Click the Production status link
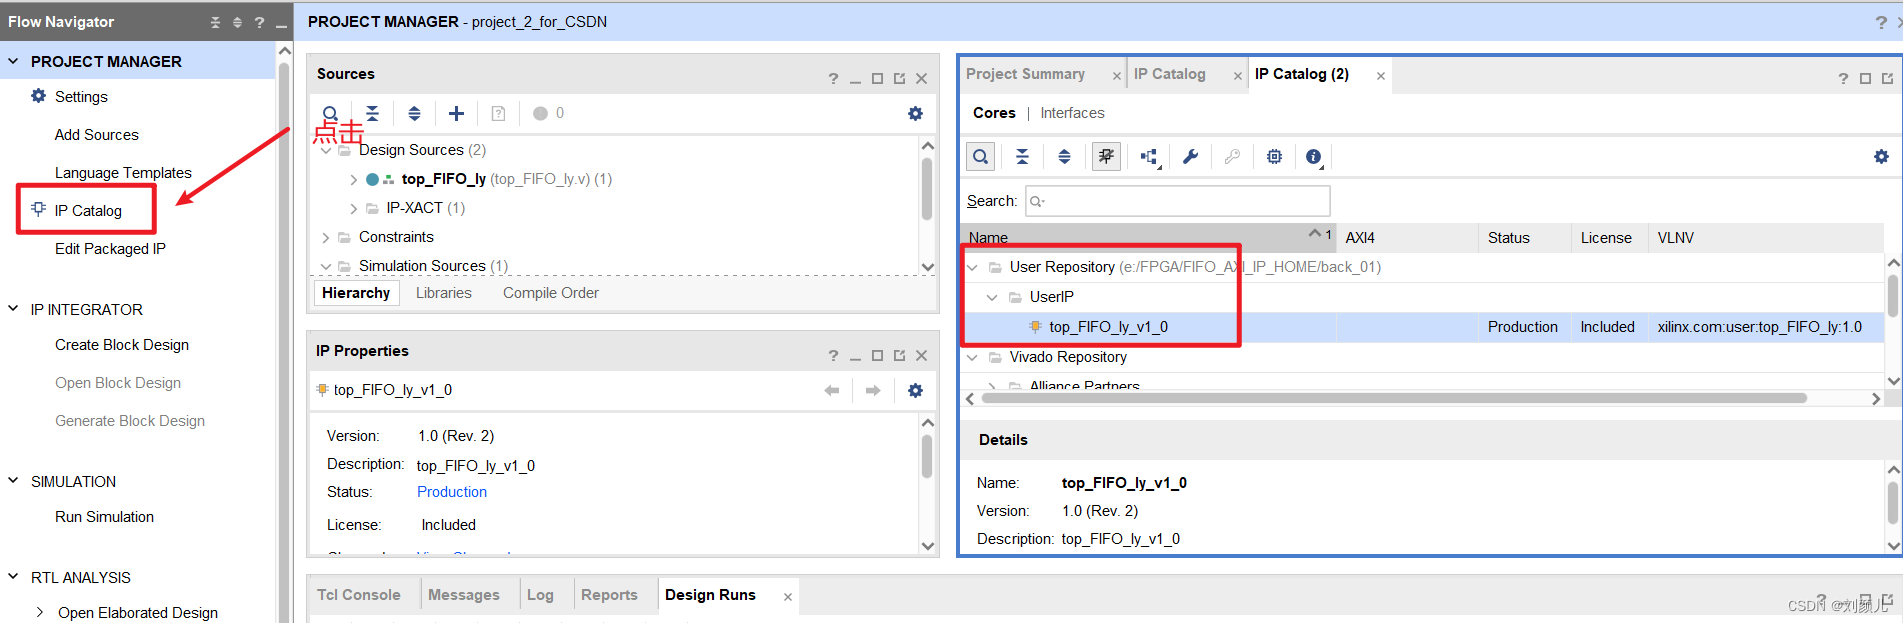Screen dimensions: 1903x623 click(x=452, y=492)
